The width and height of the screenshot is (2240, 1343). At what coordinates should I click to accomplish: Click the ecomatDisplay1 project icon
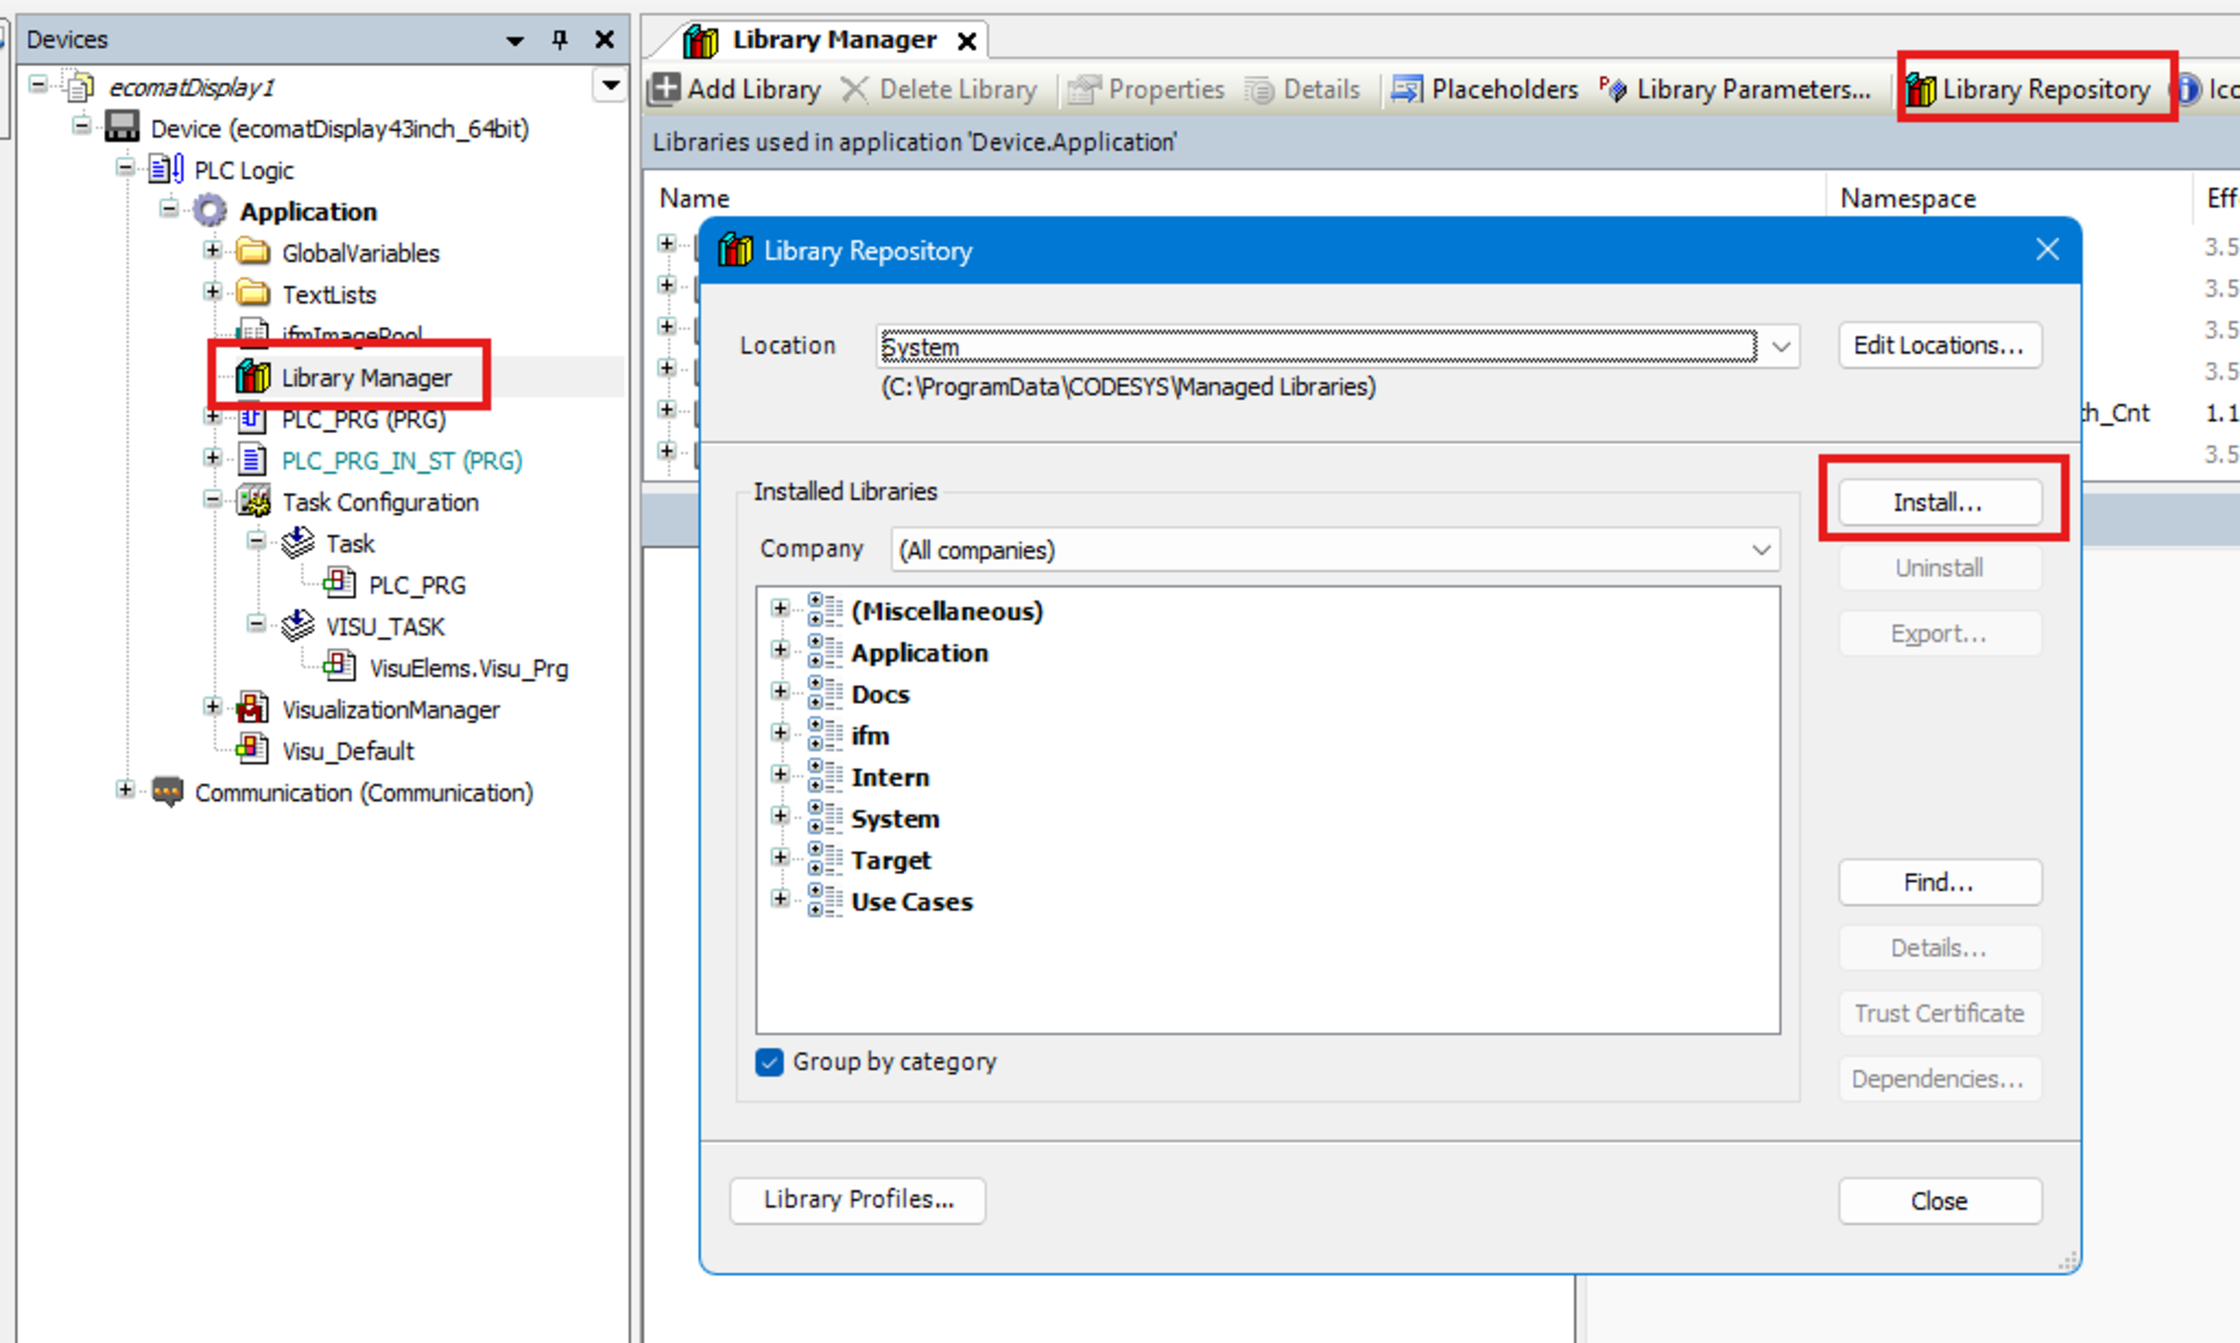[80, 87]
